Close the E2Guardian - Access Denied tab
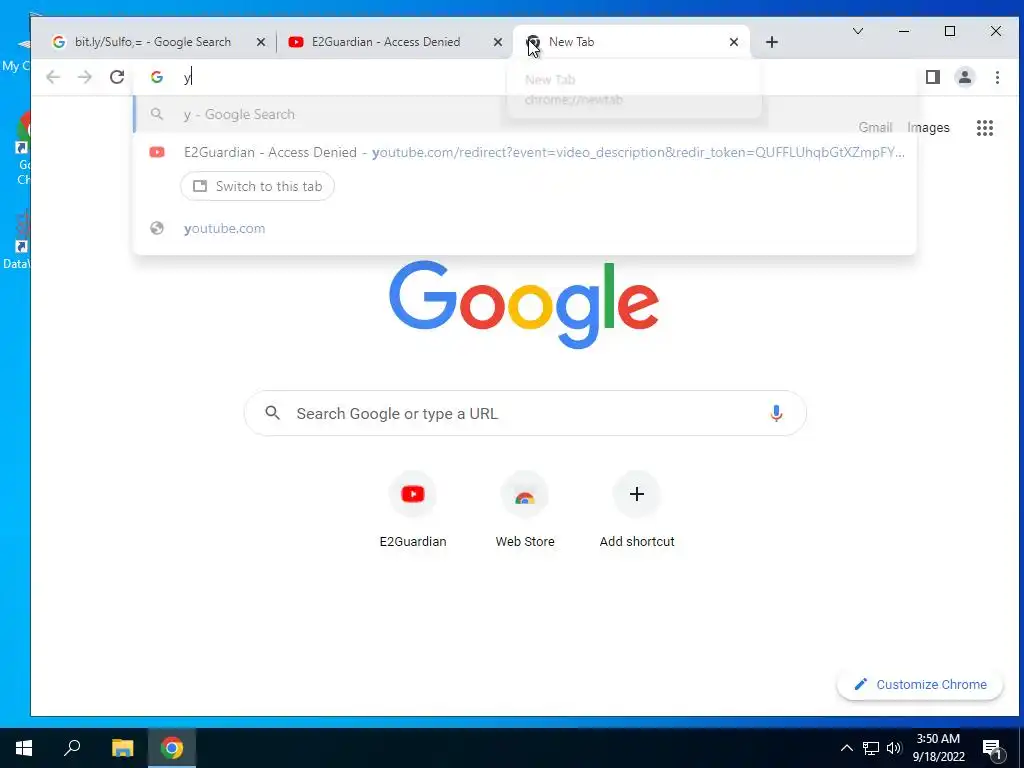 (x=498, y=42)
